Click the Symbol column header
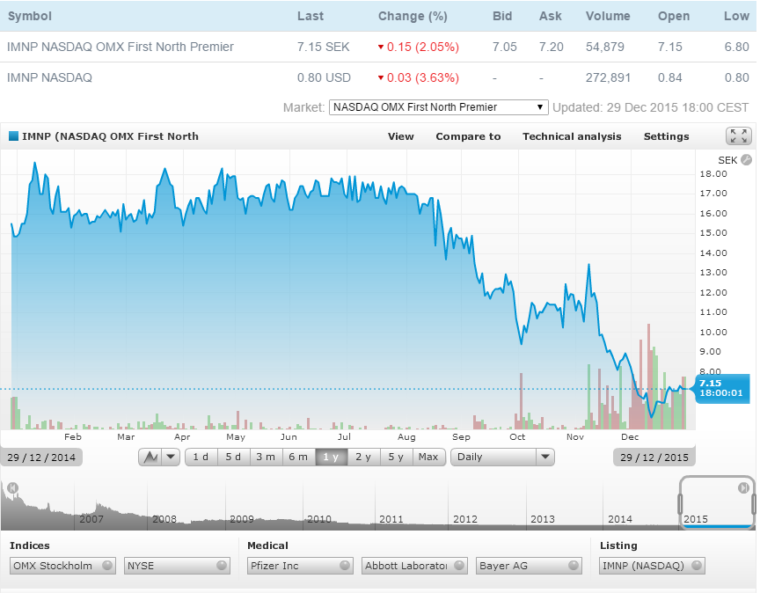Viewport: 760px width, 593px height. click(30, 16)
